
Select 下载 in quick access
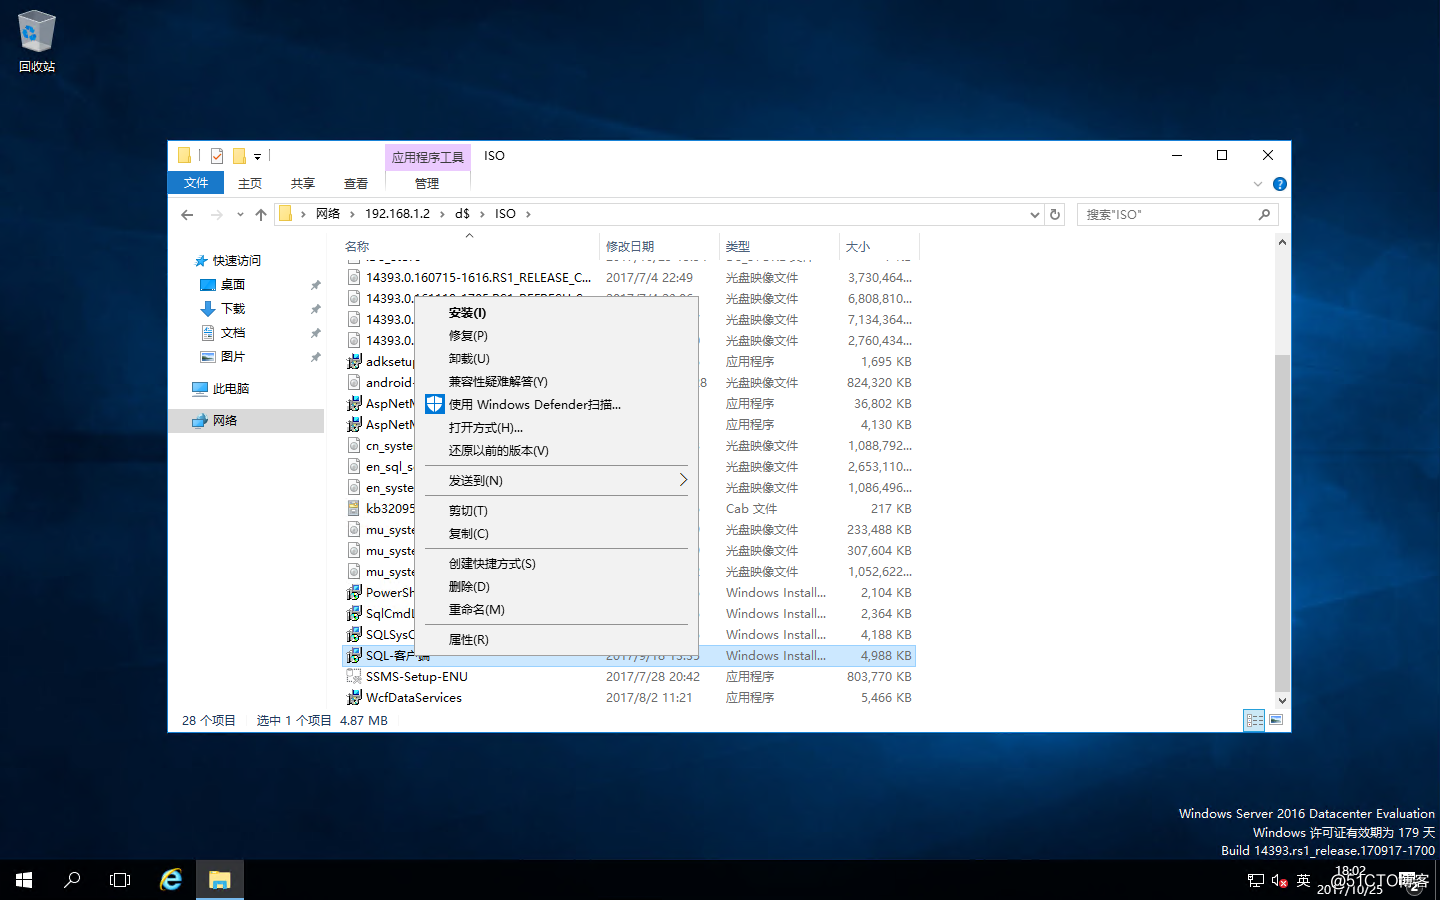click(233, 309)
